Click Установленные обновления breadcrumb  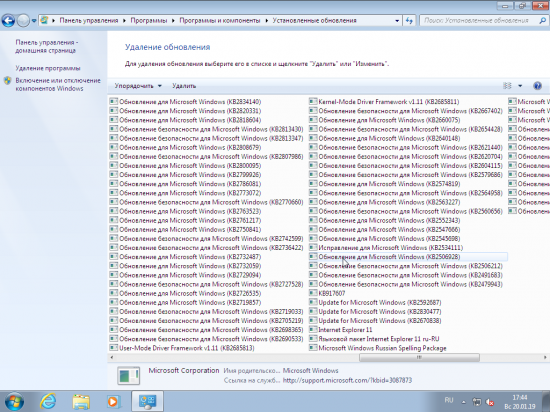314,20
